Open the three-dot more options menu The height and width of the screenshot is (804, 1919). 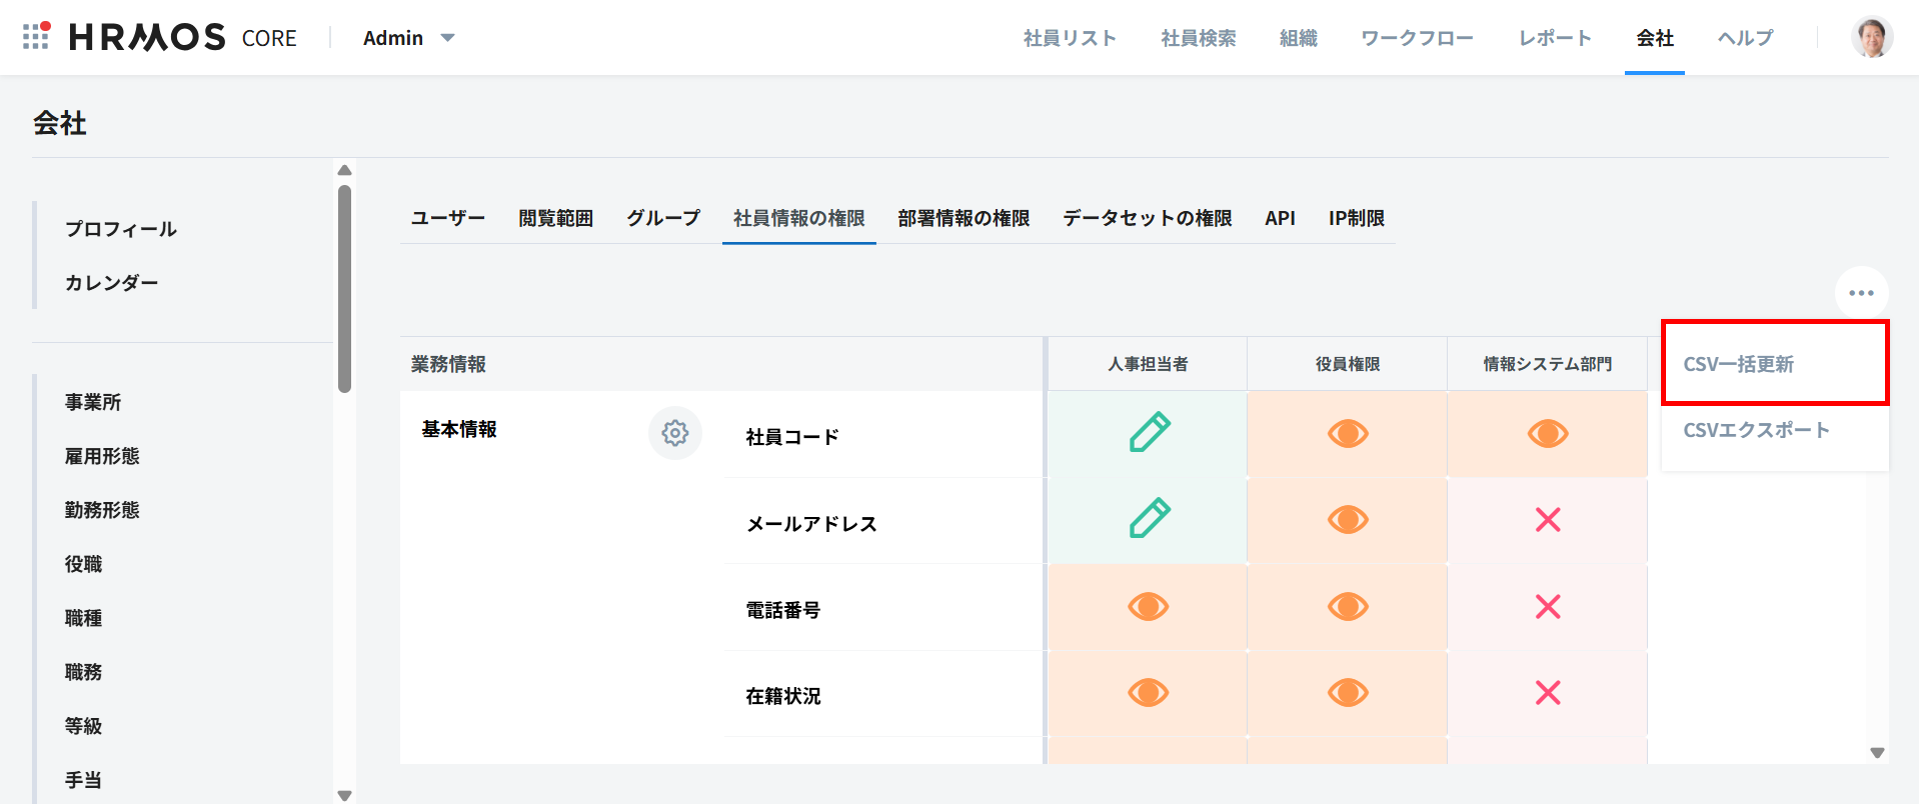pos(1860,293)
